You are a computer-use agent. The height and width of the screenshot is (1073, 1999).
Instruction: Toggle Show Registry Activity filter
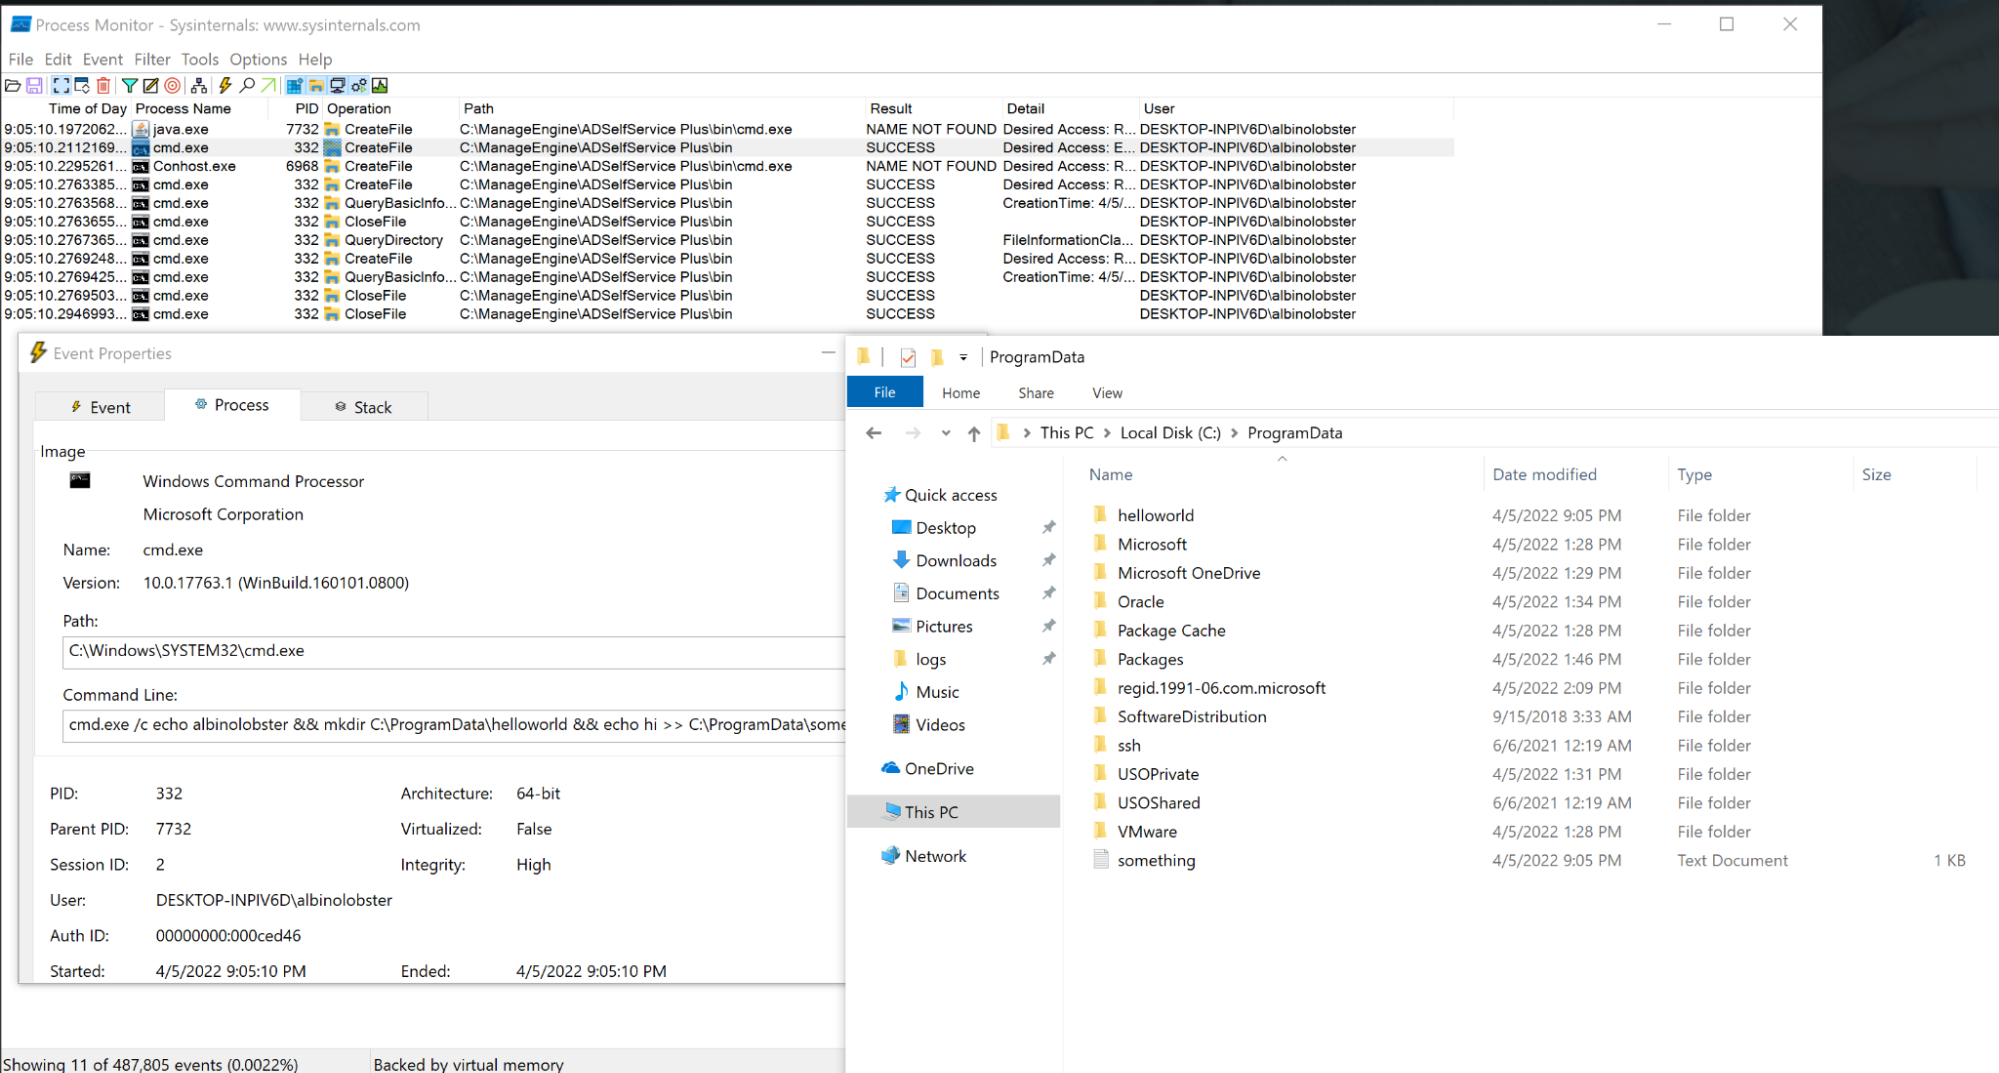(294, 86)
